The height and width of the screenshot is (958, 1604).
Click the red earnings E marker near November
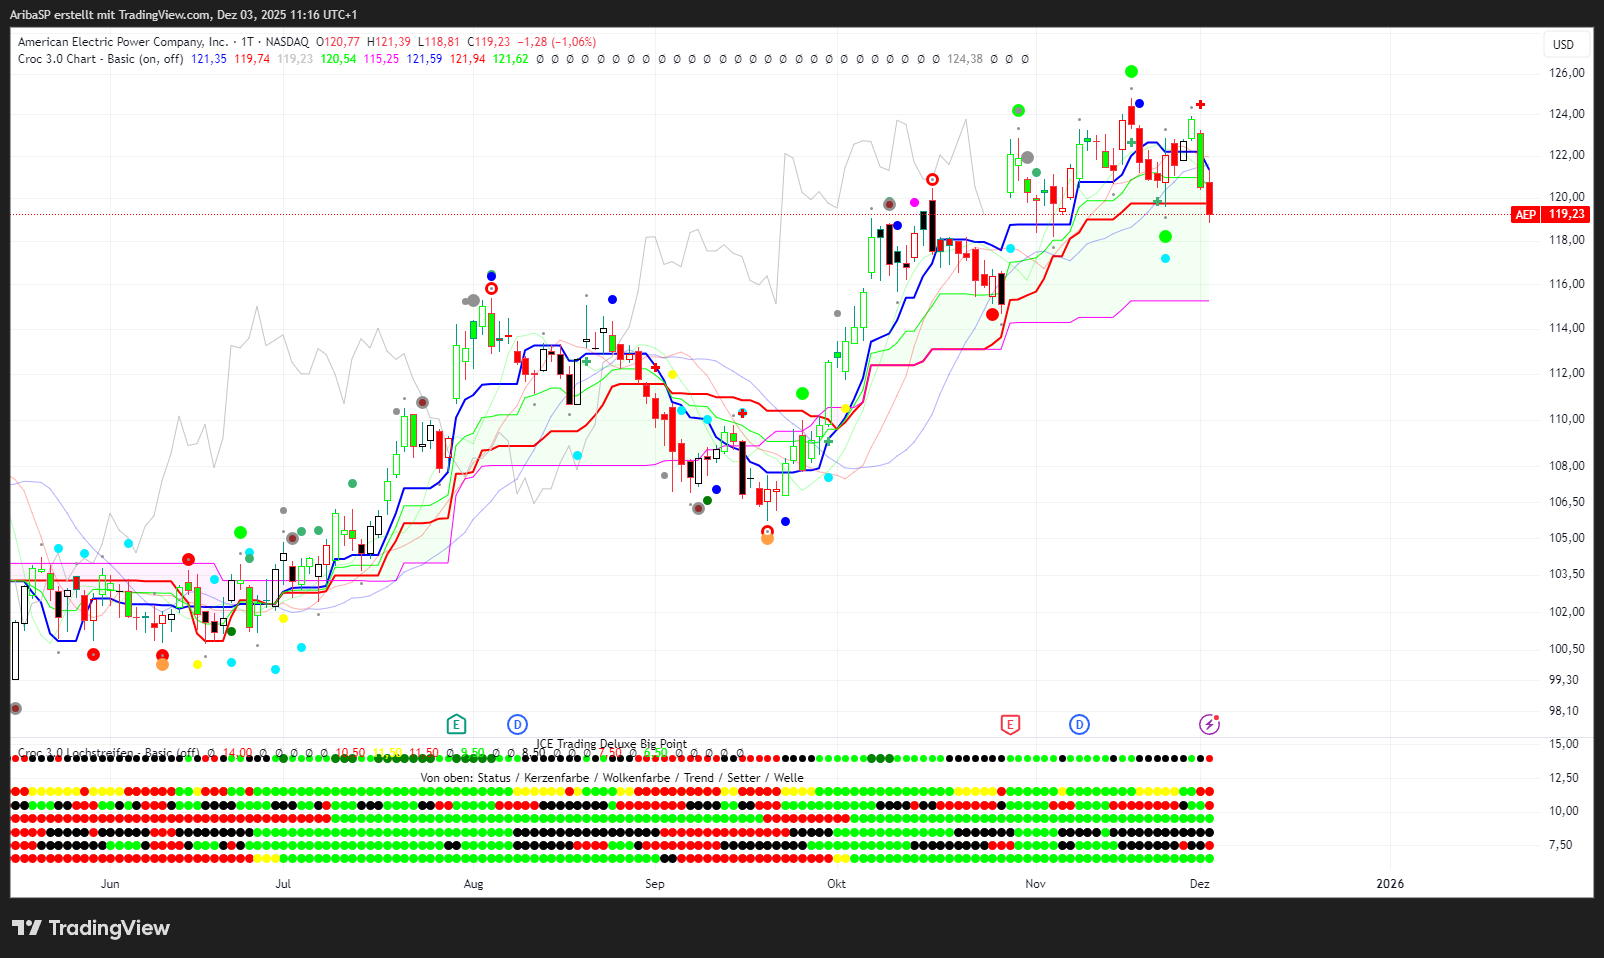[1010, 724]
